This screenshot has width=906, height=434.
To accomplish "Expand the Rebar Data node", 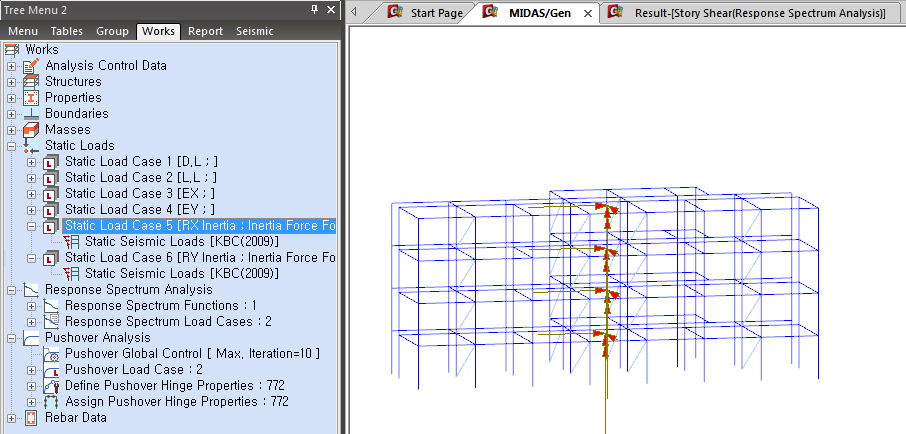I will 12,418.
